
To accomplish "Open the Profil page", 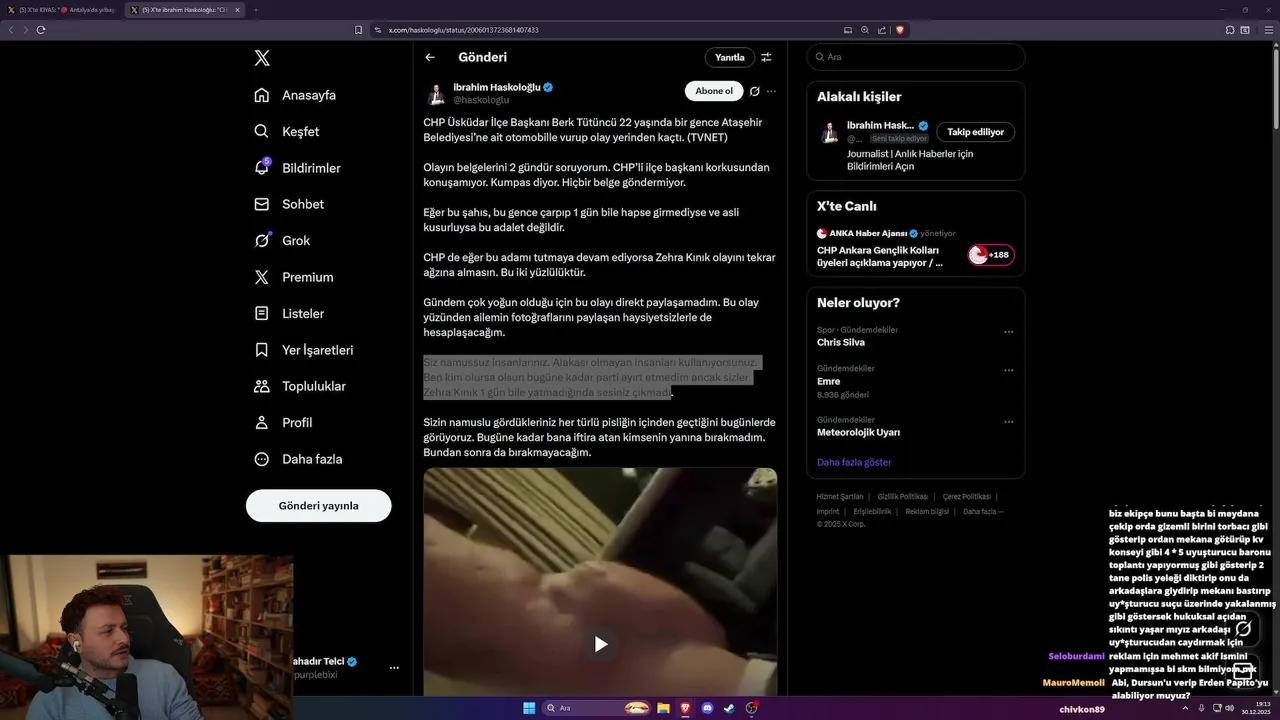I will pos(283,422).
